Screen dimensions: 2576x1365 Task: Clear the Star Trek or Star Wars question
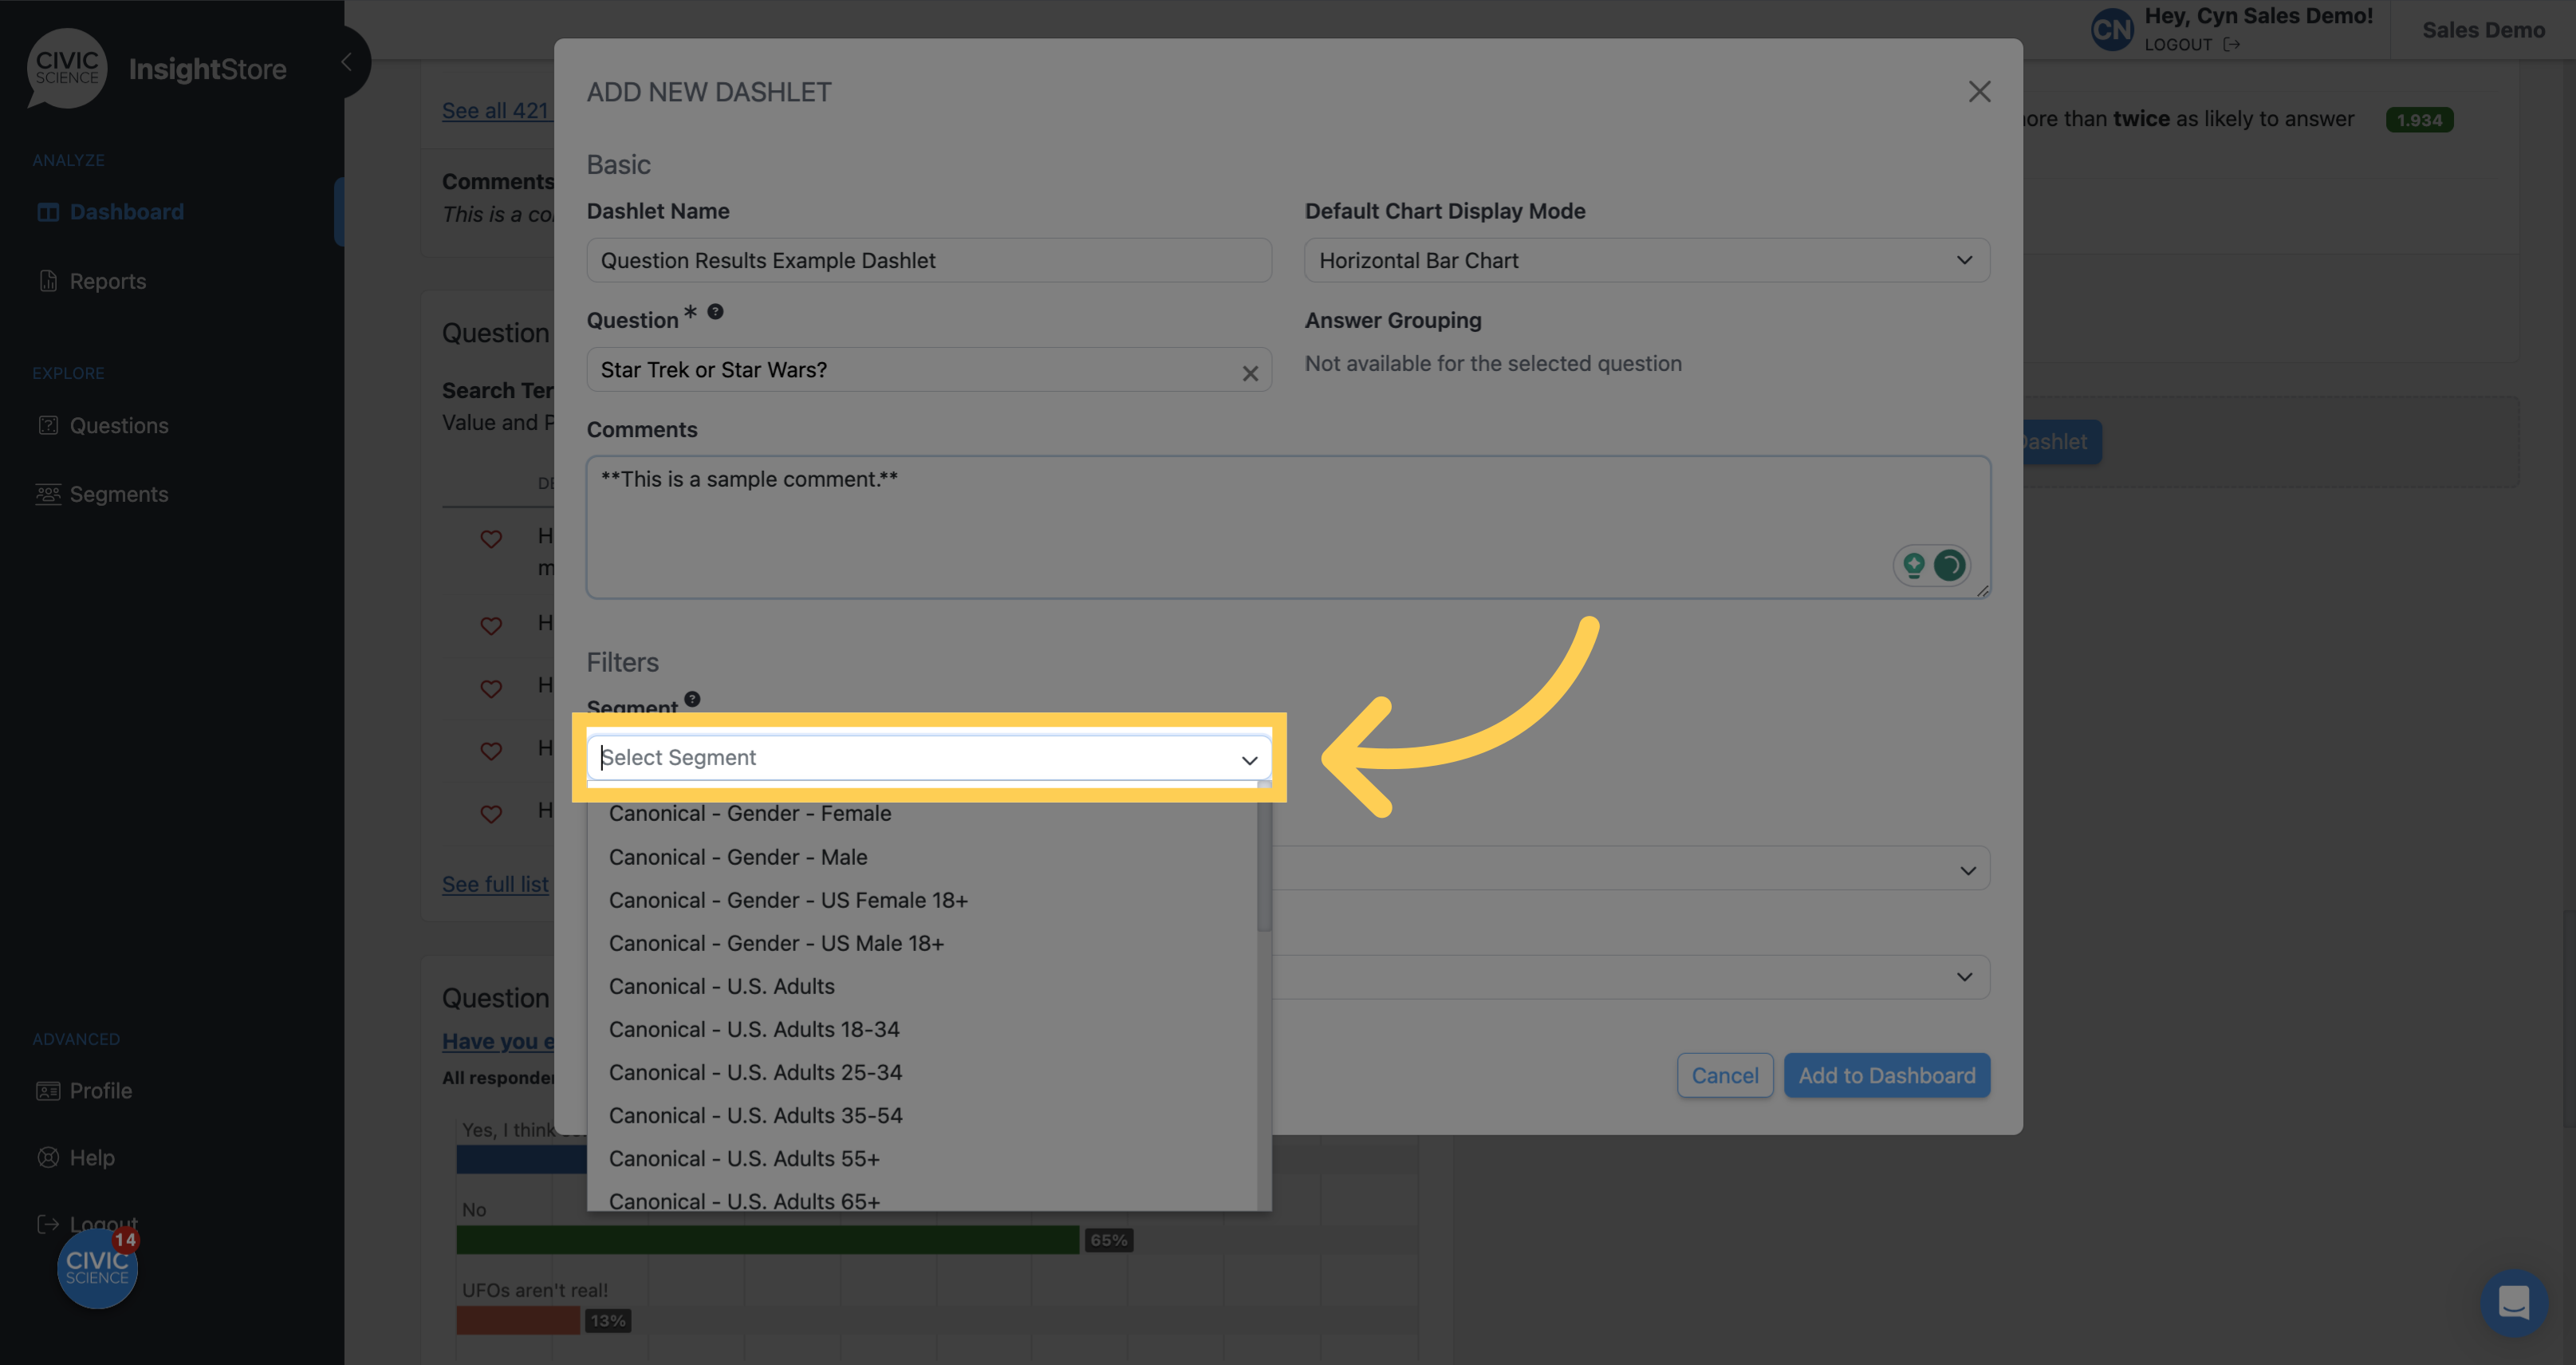click(x=1250, y=373)
